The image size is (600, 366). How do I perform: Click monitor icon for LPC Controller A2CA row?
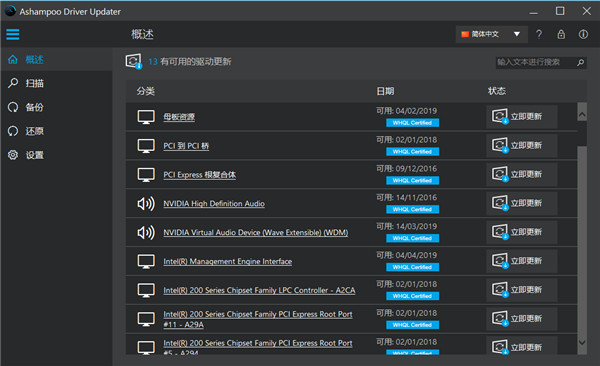(x=146, y=290)
